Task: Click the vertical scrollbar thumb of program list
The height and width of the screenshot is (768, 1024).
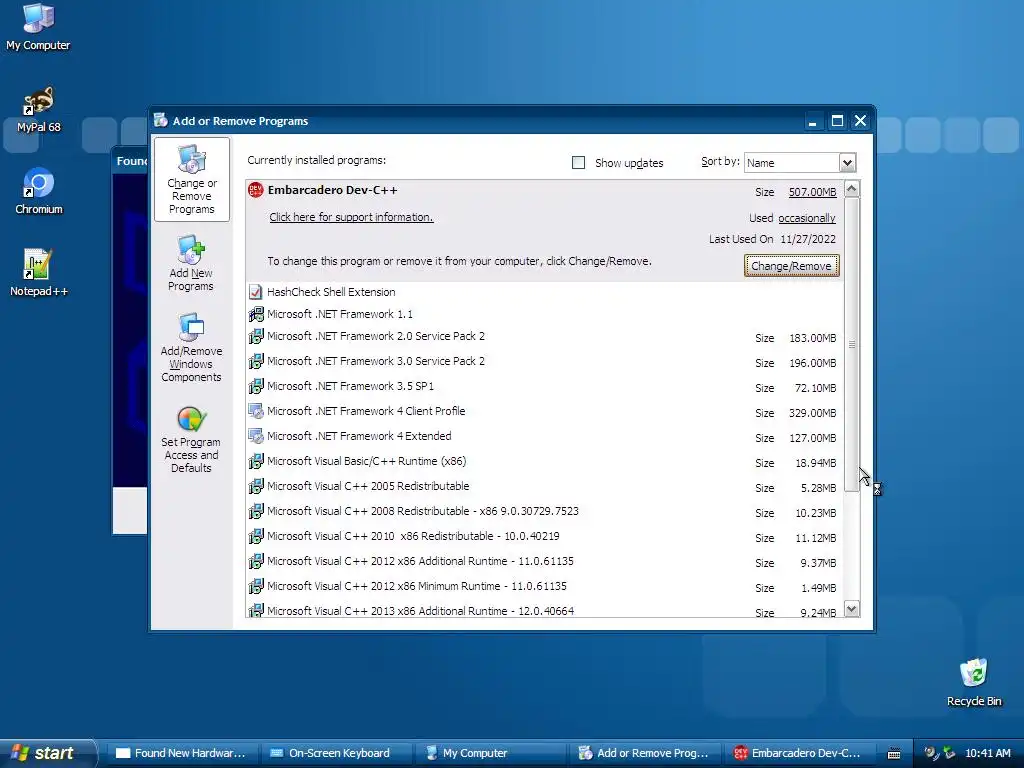Action: tap(852, 344)
